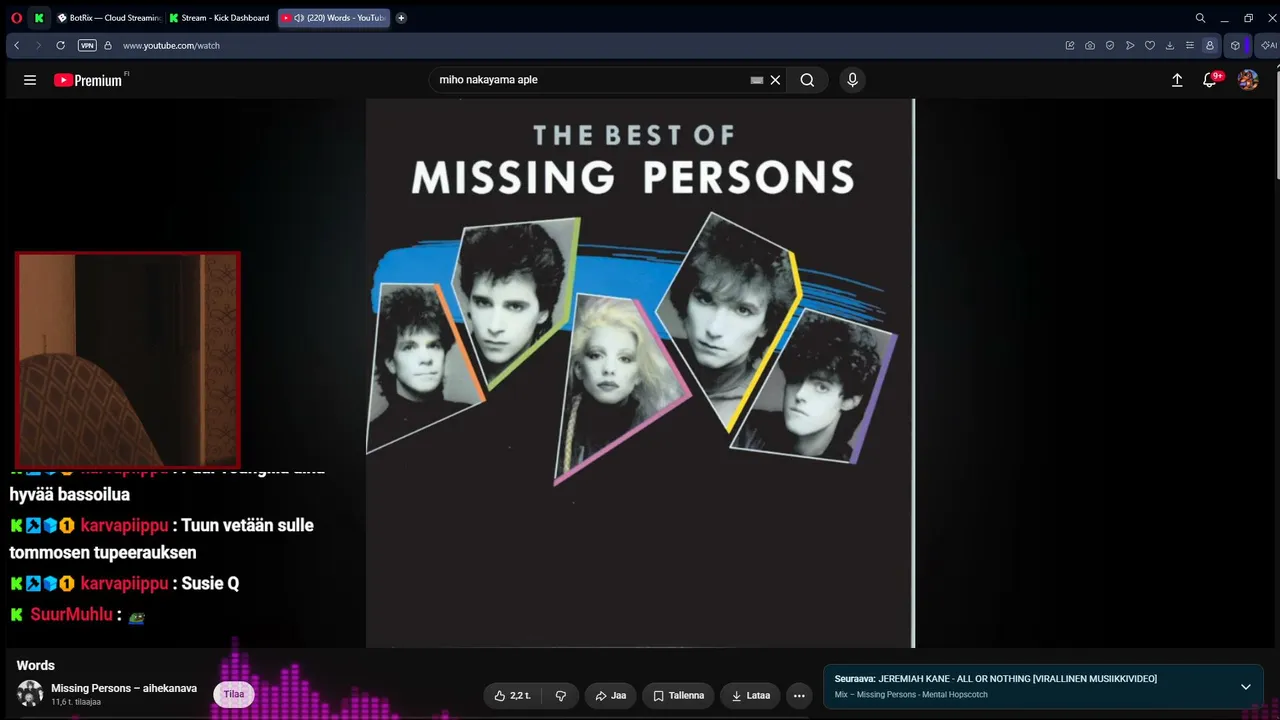Switch to the BotRix Cloud Streaming tab
Screen dimensions: 1280x720
109,18
